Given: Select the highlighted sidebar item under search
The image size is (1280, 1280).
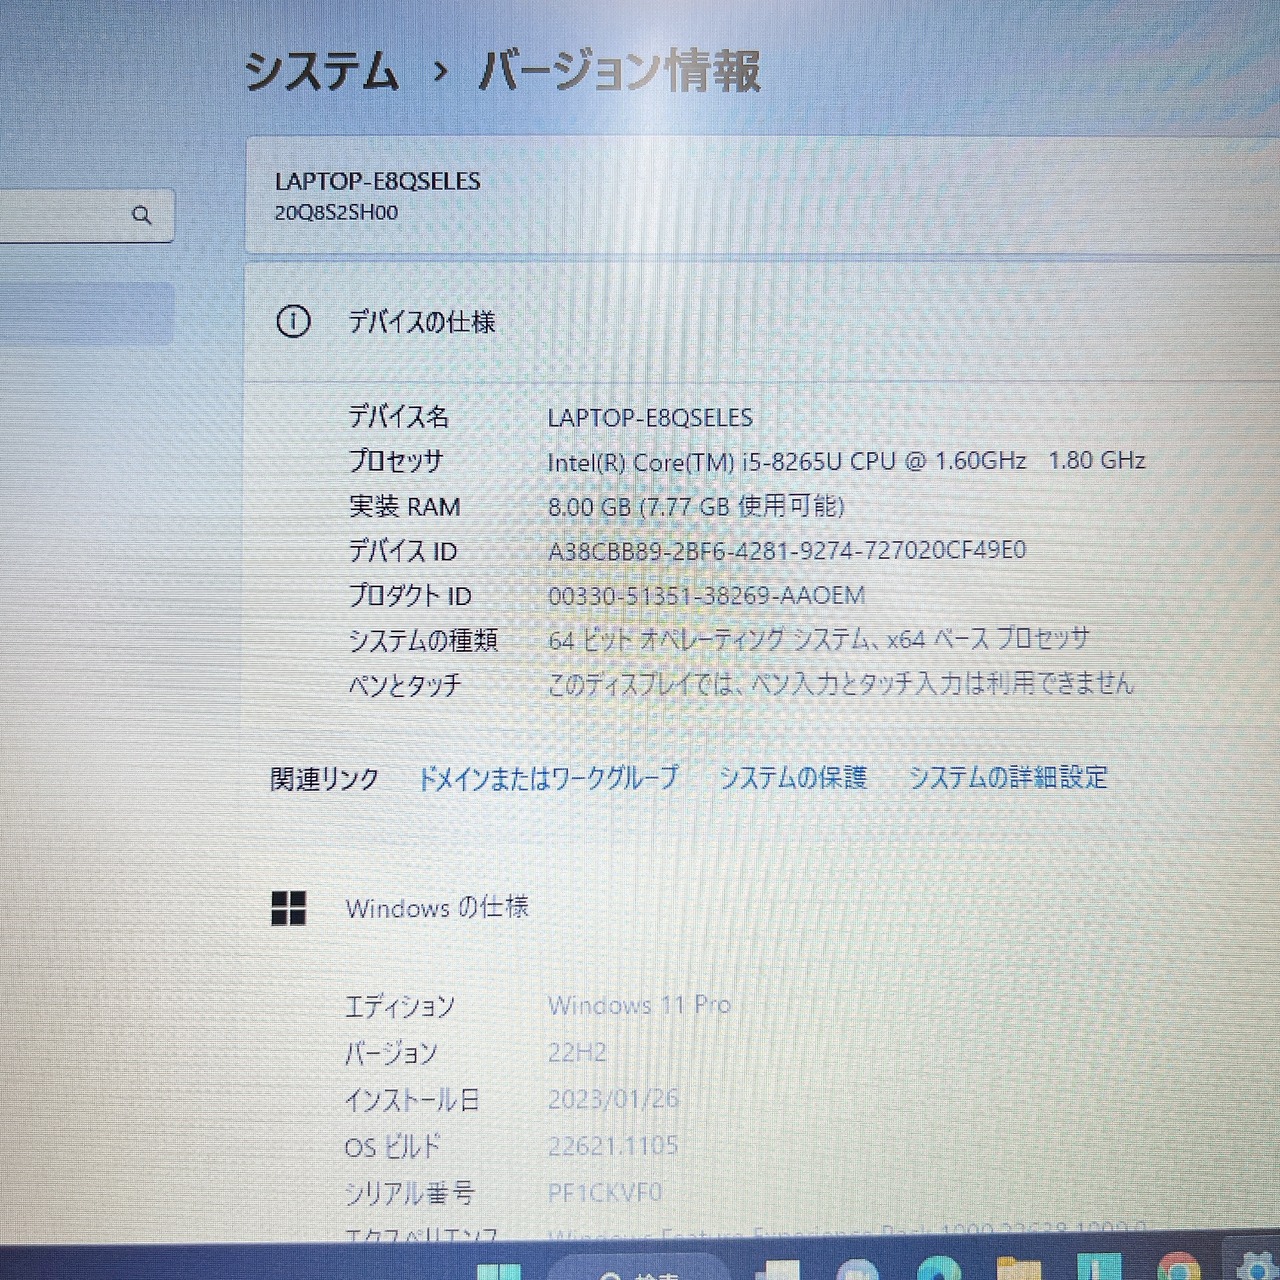Looking at the screenshot, I should [x=86, y=313].
